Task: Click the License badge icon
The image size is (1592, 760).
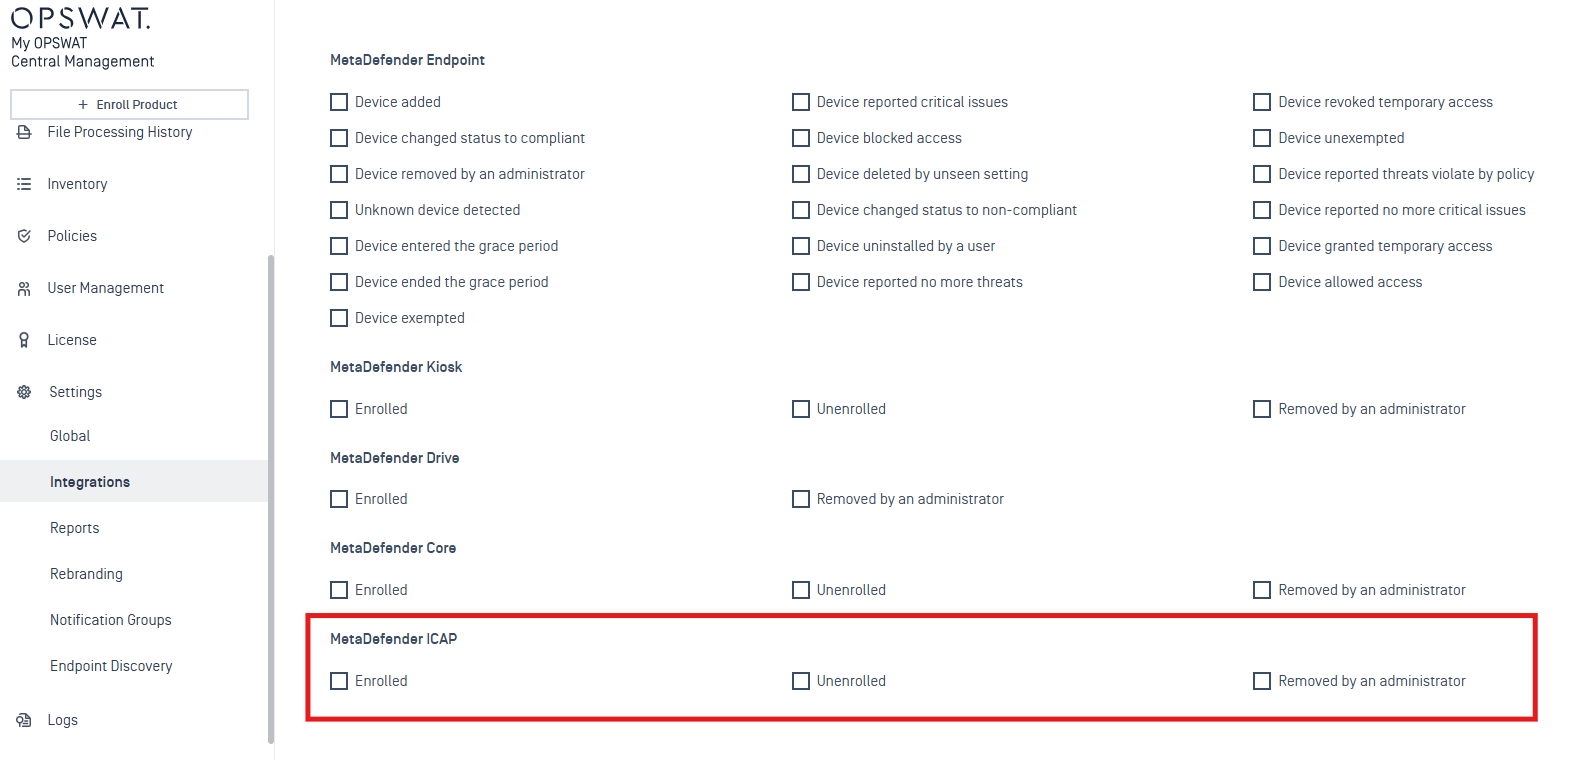Action: 24,340
